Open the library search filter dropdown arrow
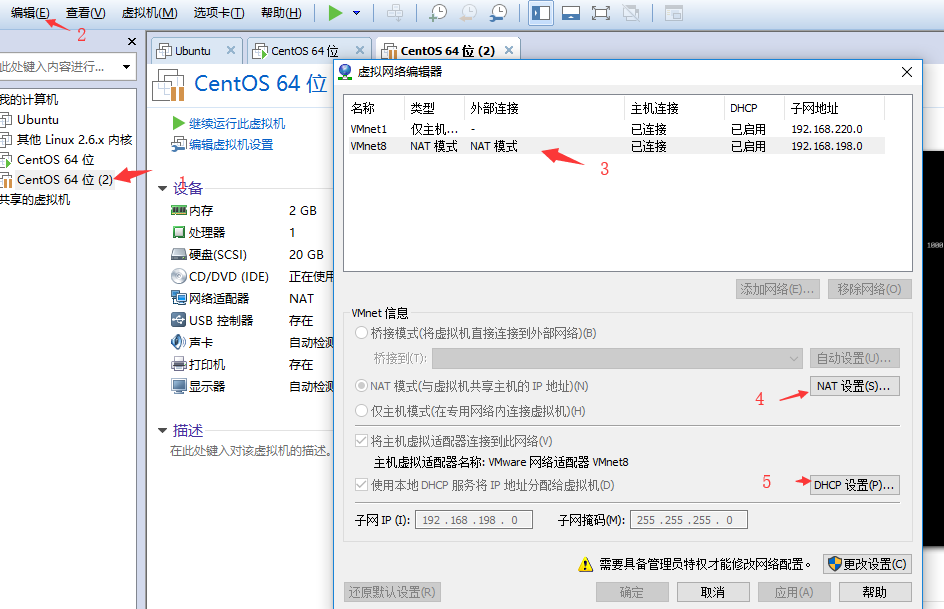944x609 pixels. pos(126,67)
